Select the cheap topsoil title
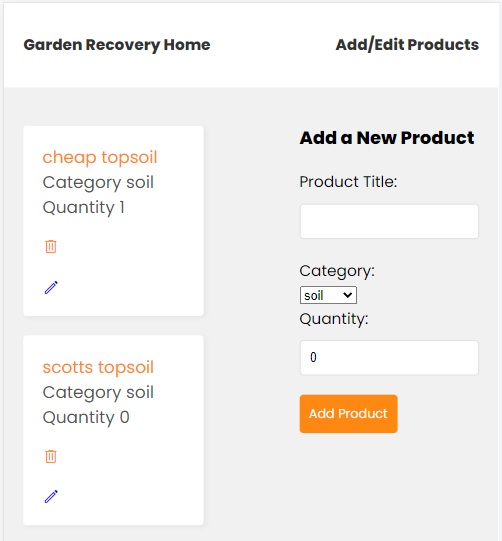Image resolution: width=502 pixels, height=541 pixels. 100,158
